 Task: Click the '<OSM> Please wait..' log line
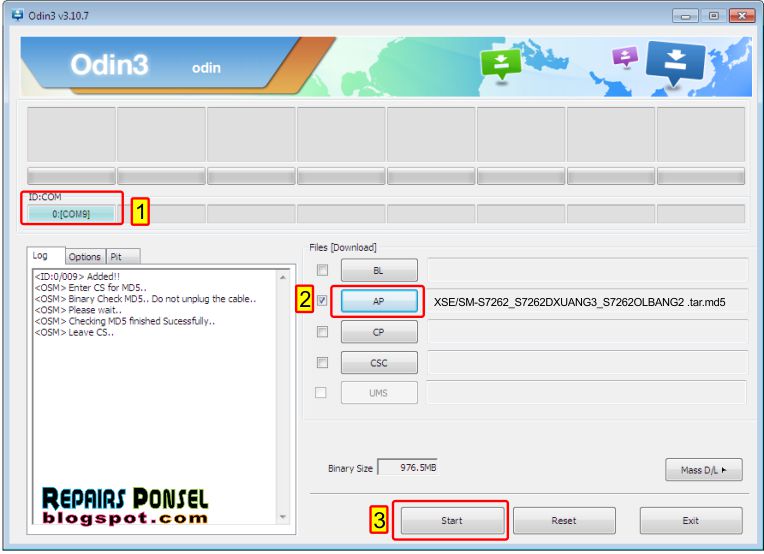78,310
